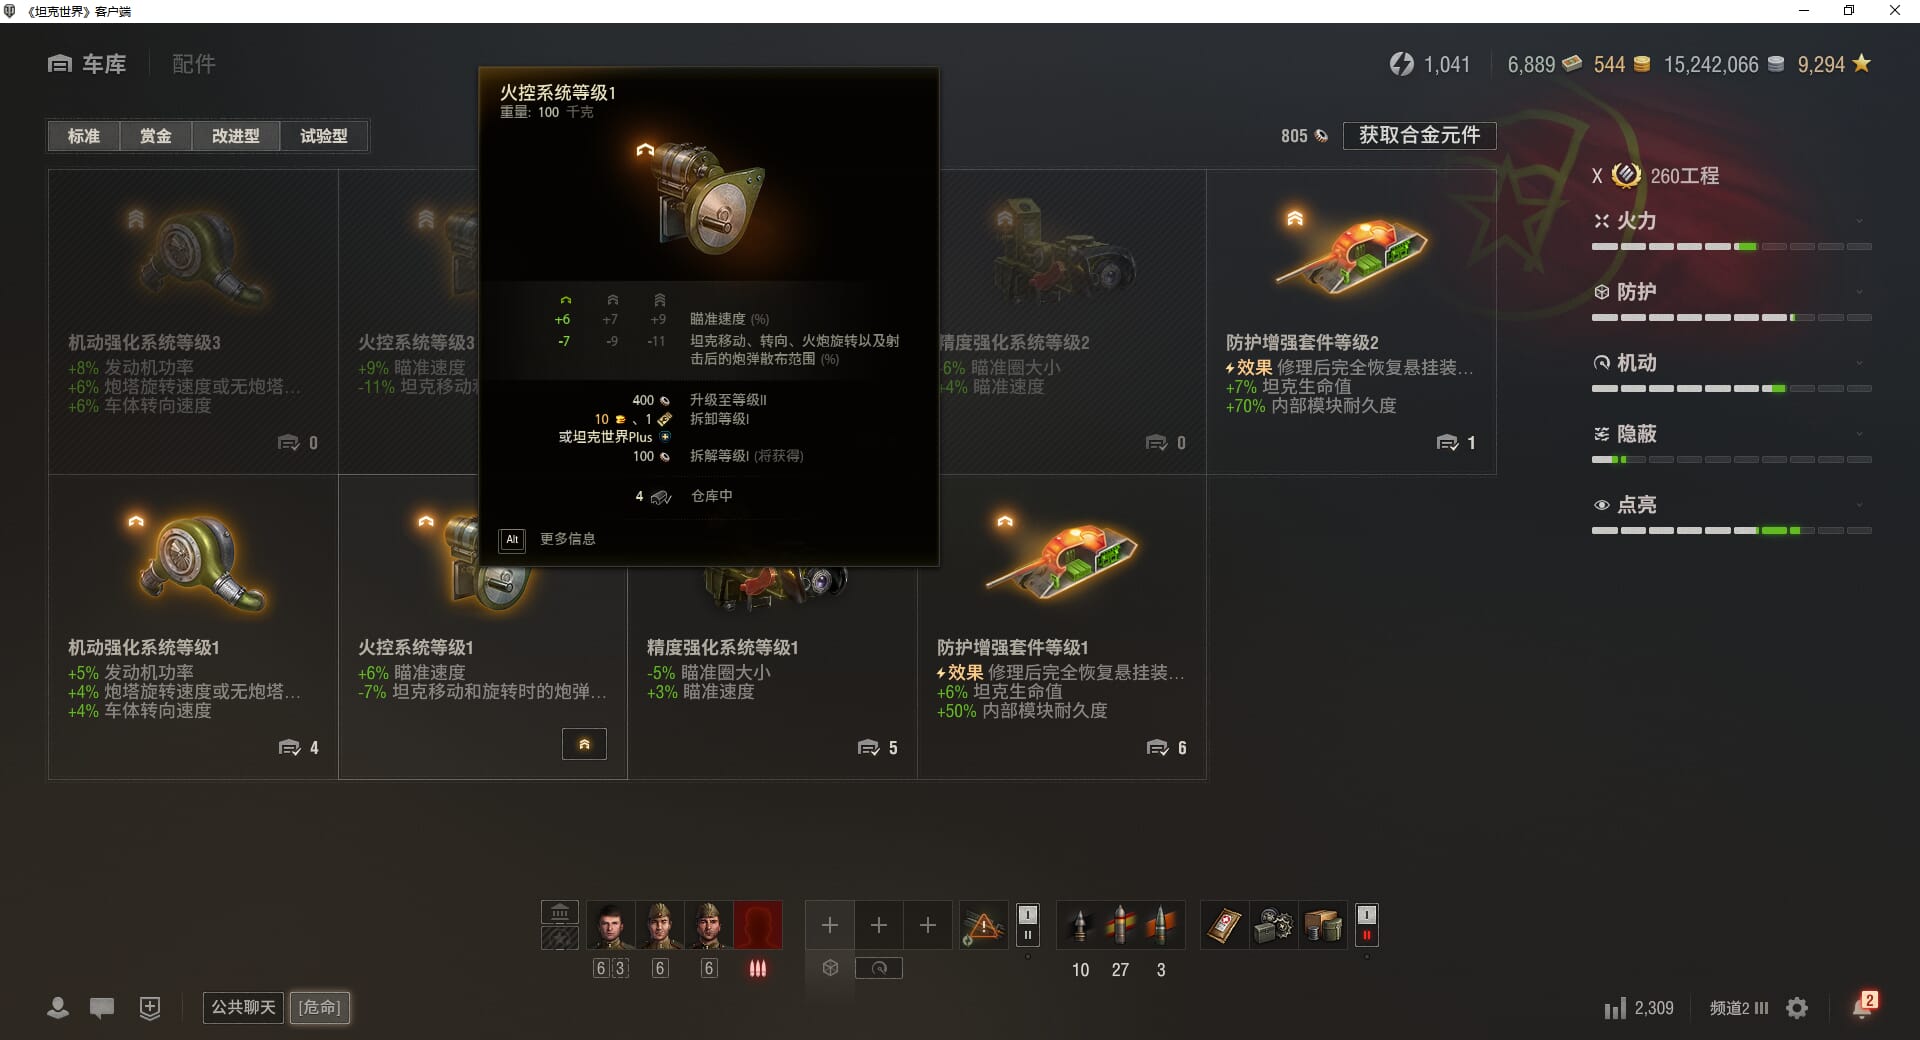Select the first crew member portrait
1920x1040 pixels.
pyautogui.click(x=610, y=925)
